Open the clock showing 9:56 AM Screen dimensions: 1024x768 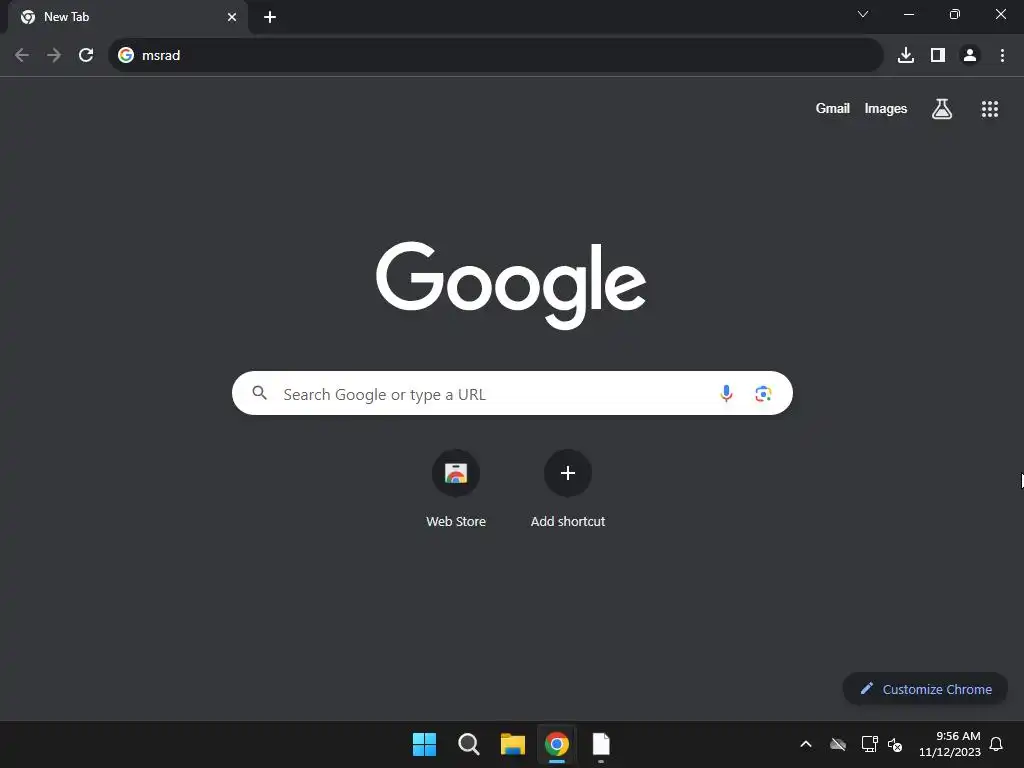(950, 744)
